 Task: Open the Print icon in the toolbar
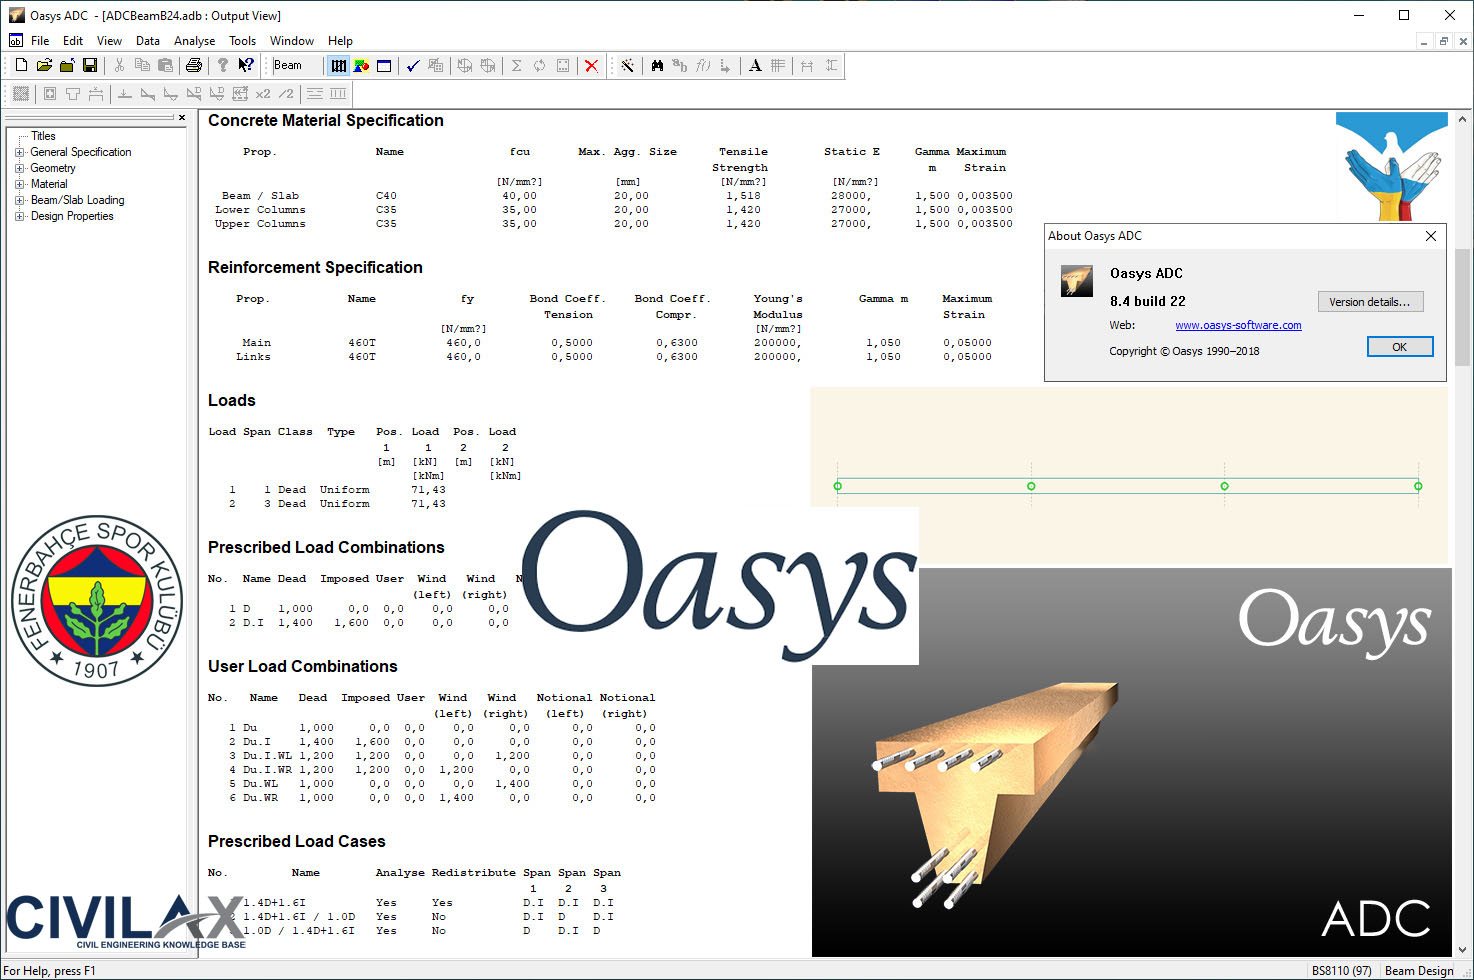pos(193,65)
